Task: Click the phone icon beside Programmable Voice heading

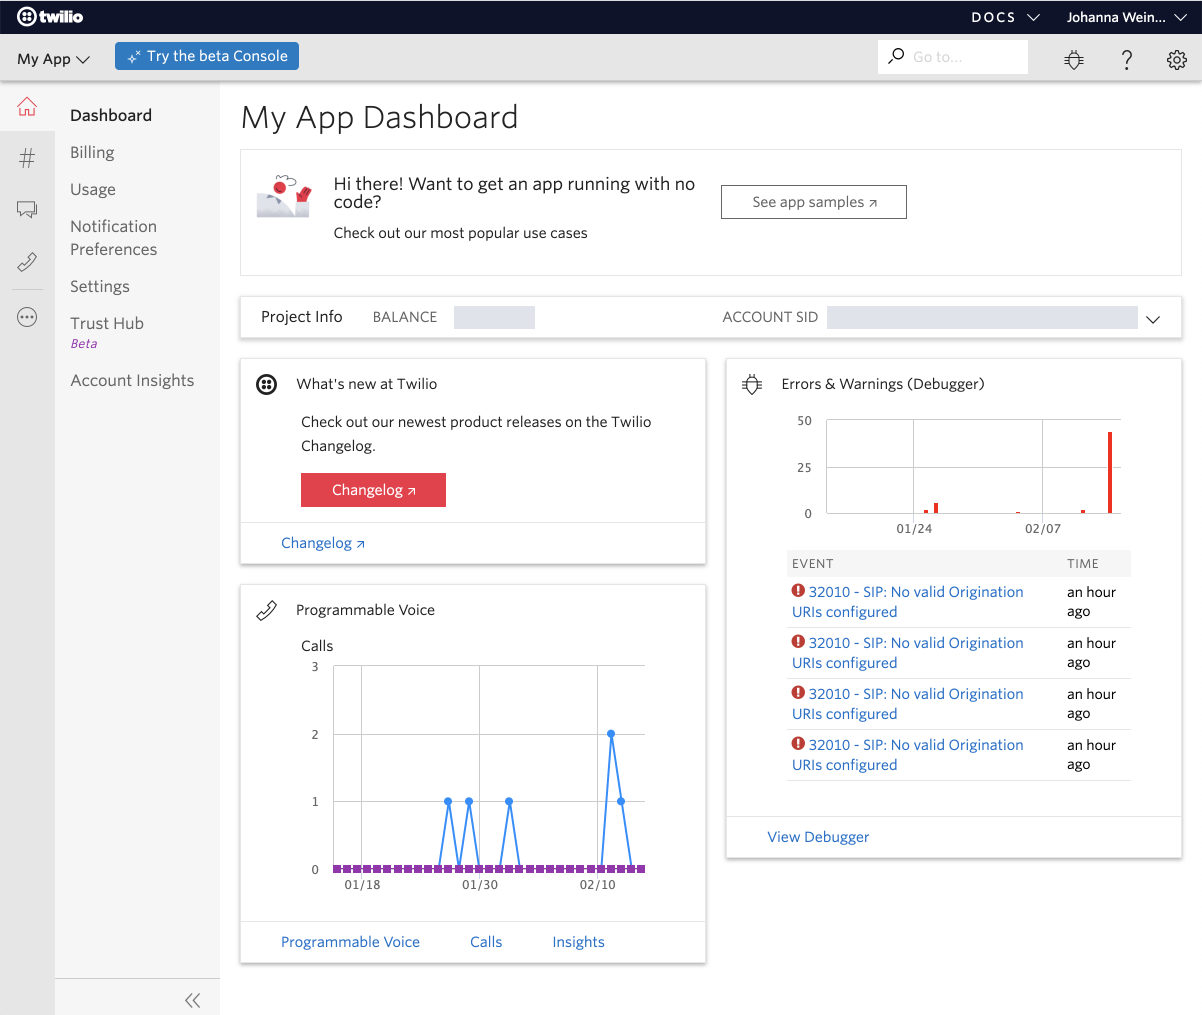Action: tap(266, 610)
